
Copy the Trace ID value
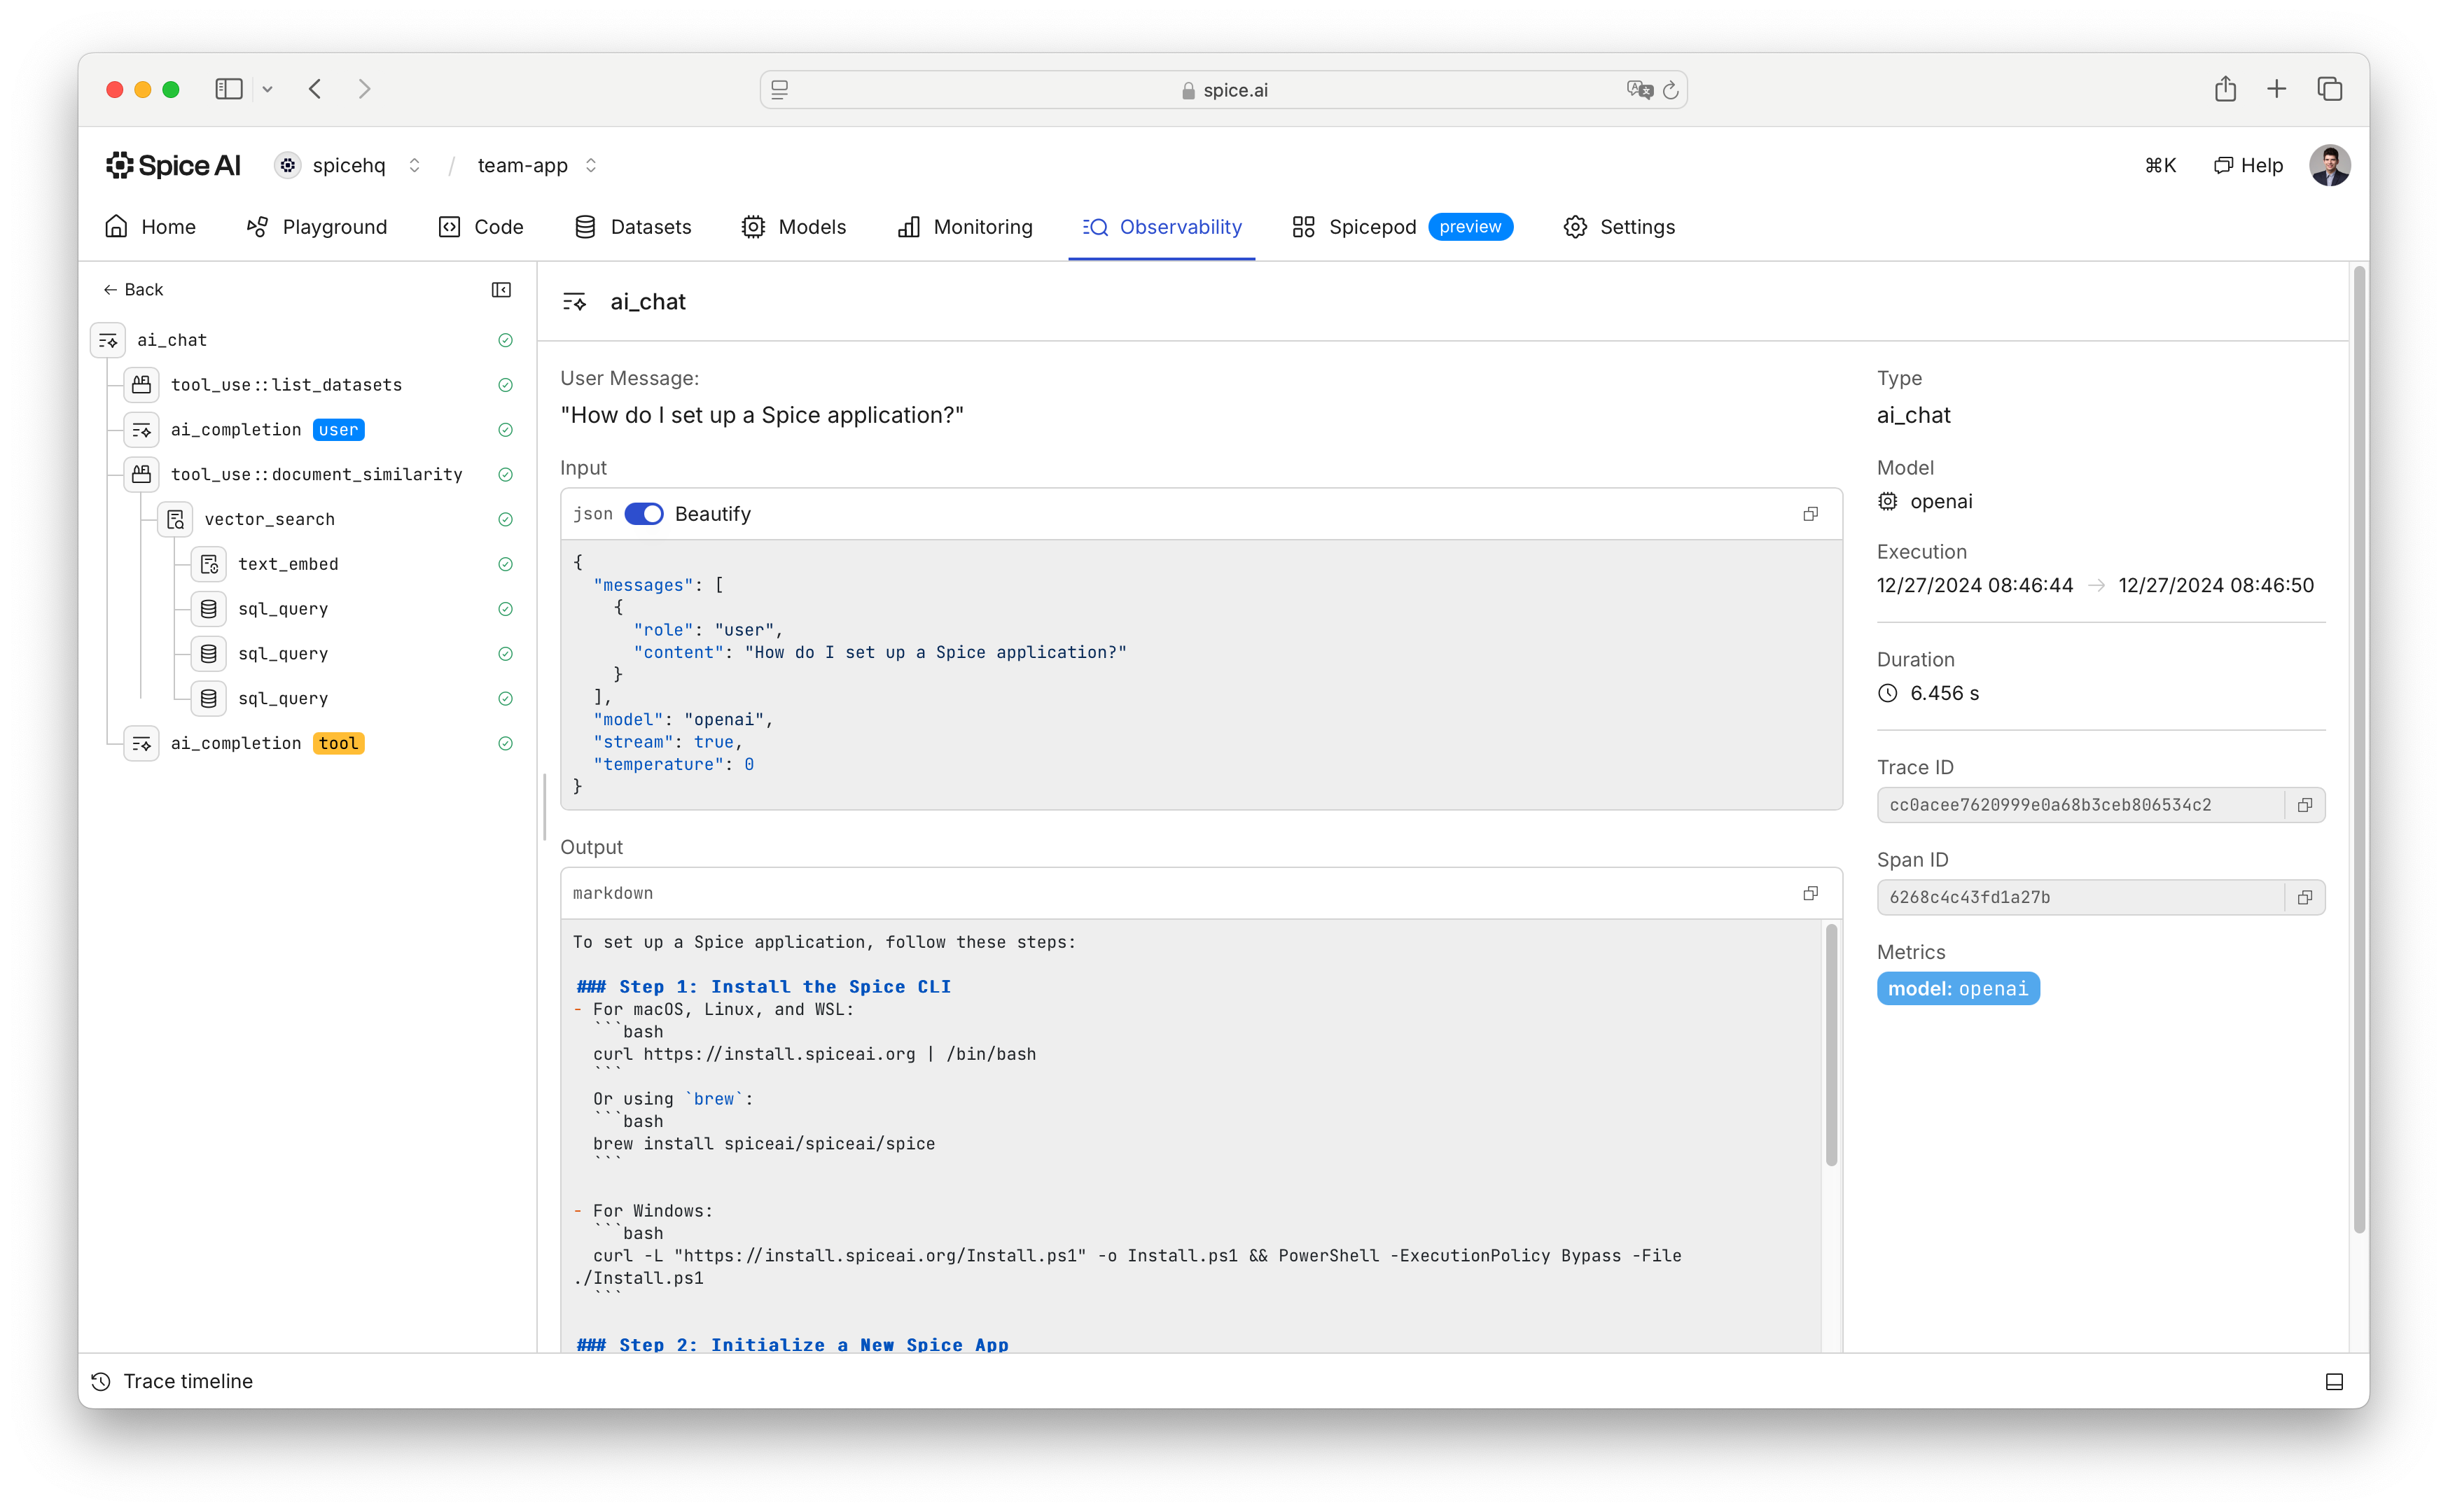[2305, 805]
